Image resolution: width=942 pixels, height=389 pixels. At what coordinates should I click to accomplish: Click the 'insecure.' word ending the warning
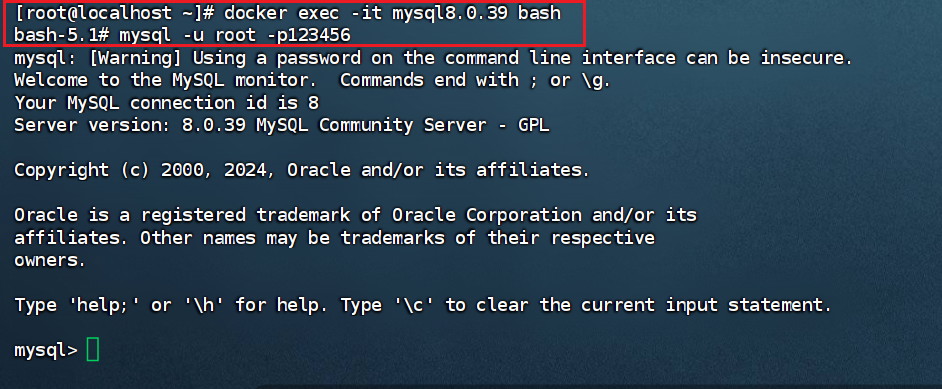point(807,58)
